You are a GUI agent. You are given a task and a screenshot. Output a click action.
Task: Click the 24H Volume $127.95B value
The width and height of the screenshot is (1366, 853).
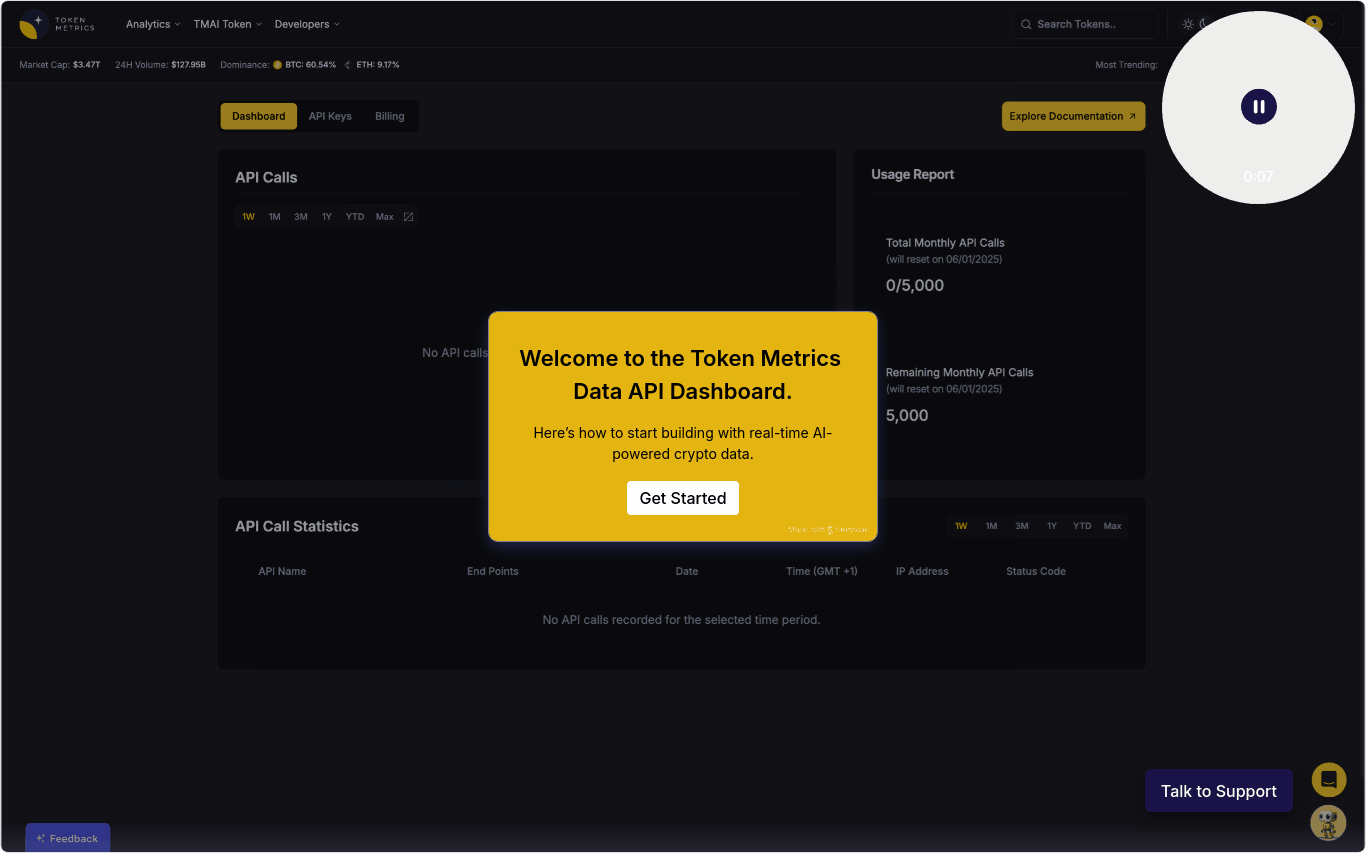point(188,65)
